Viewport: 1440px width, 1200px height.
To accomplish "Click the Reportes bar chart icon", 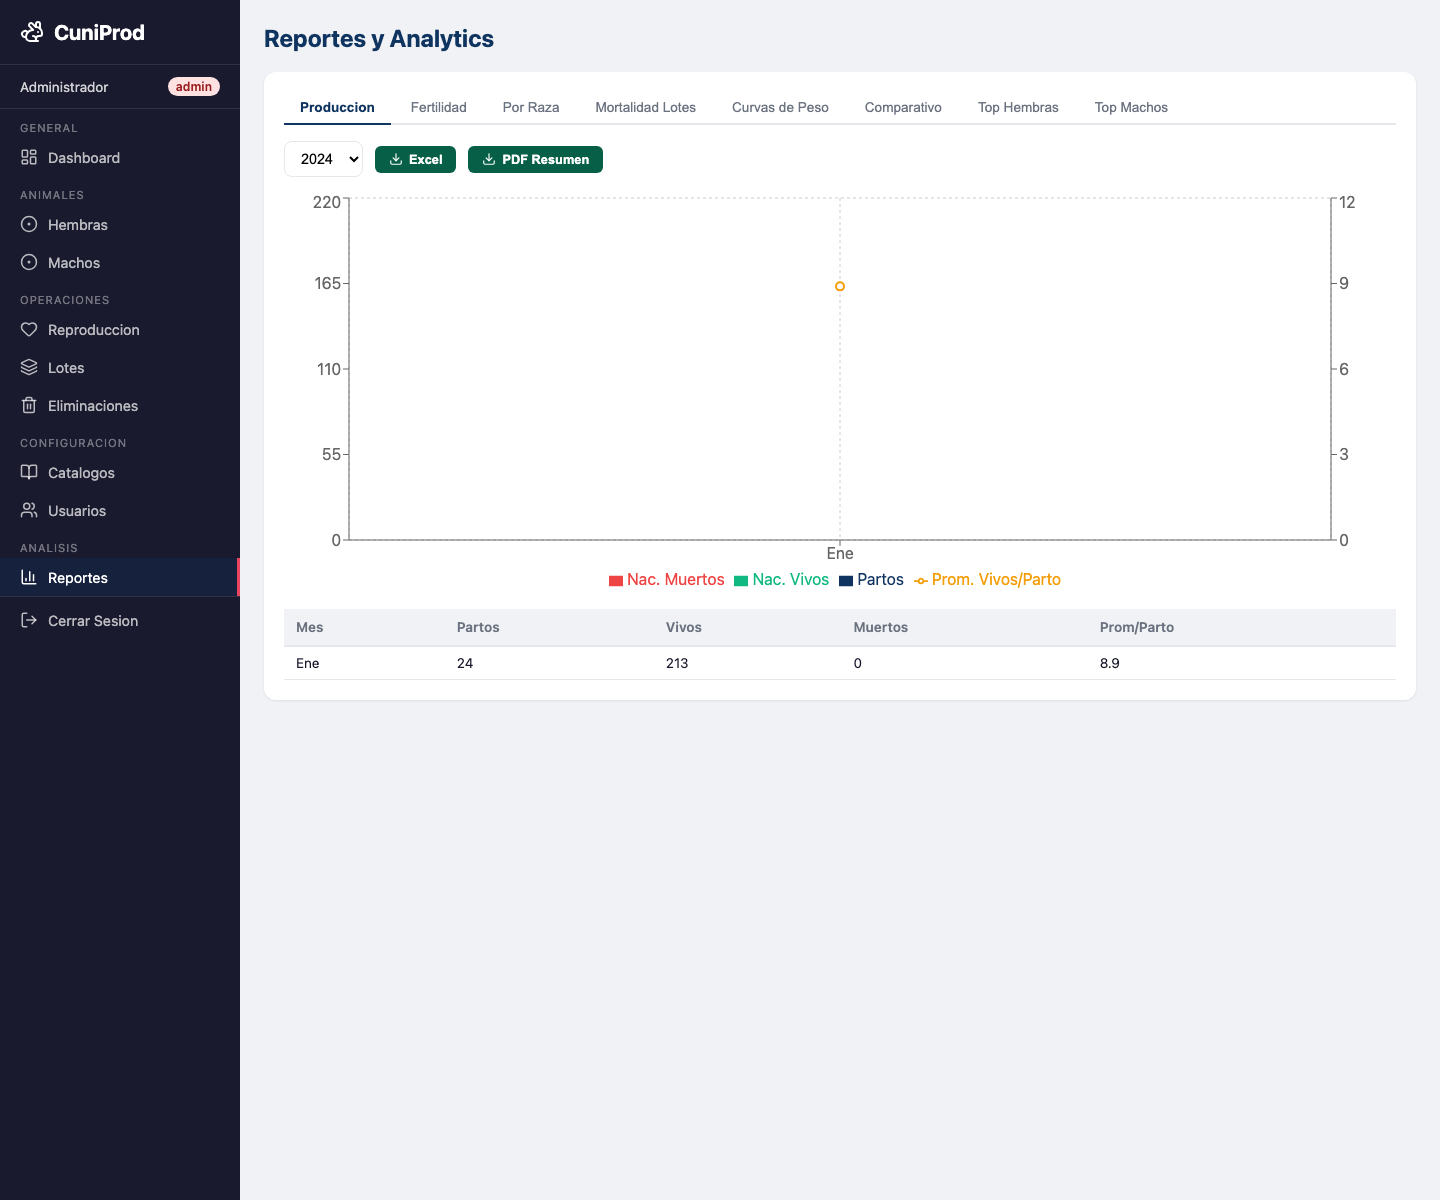I will pos(29,577).
